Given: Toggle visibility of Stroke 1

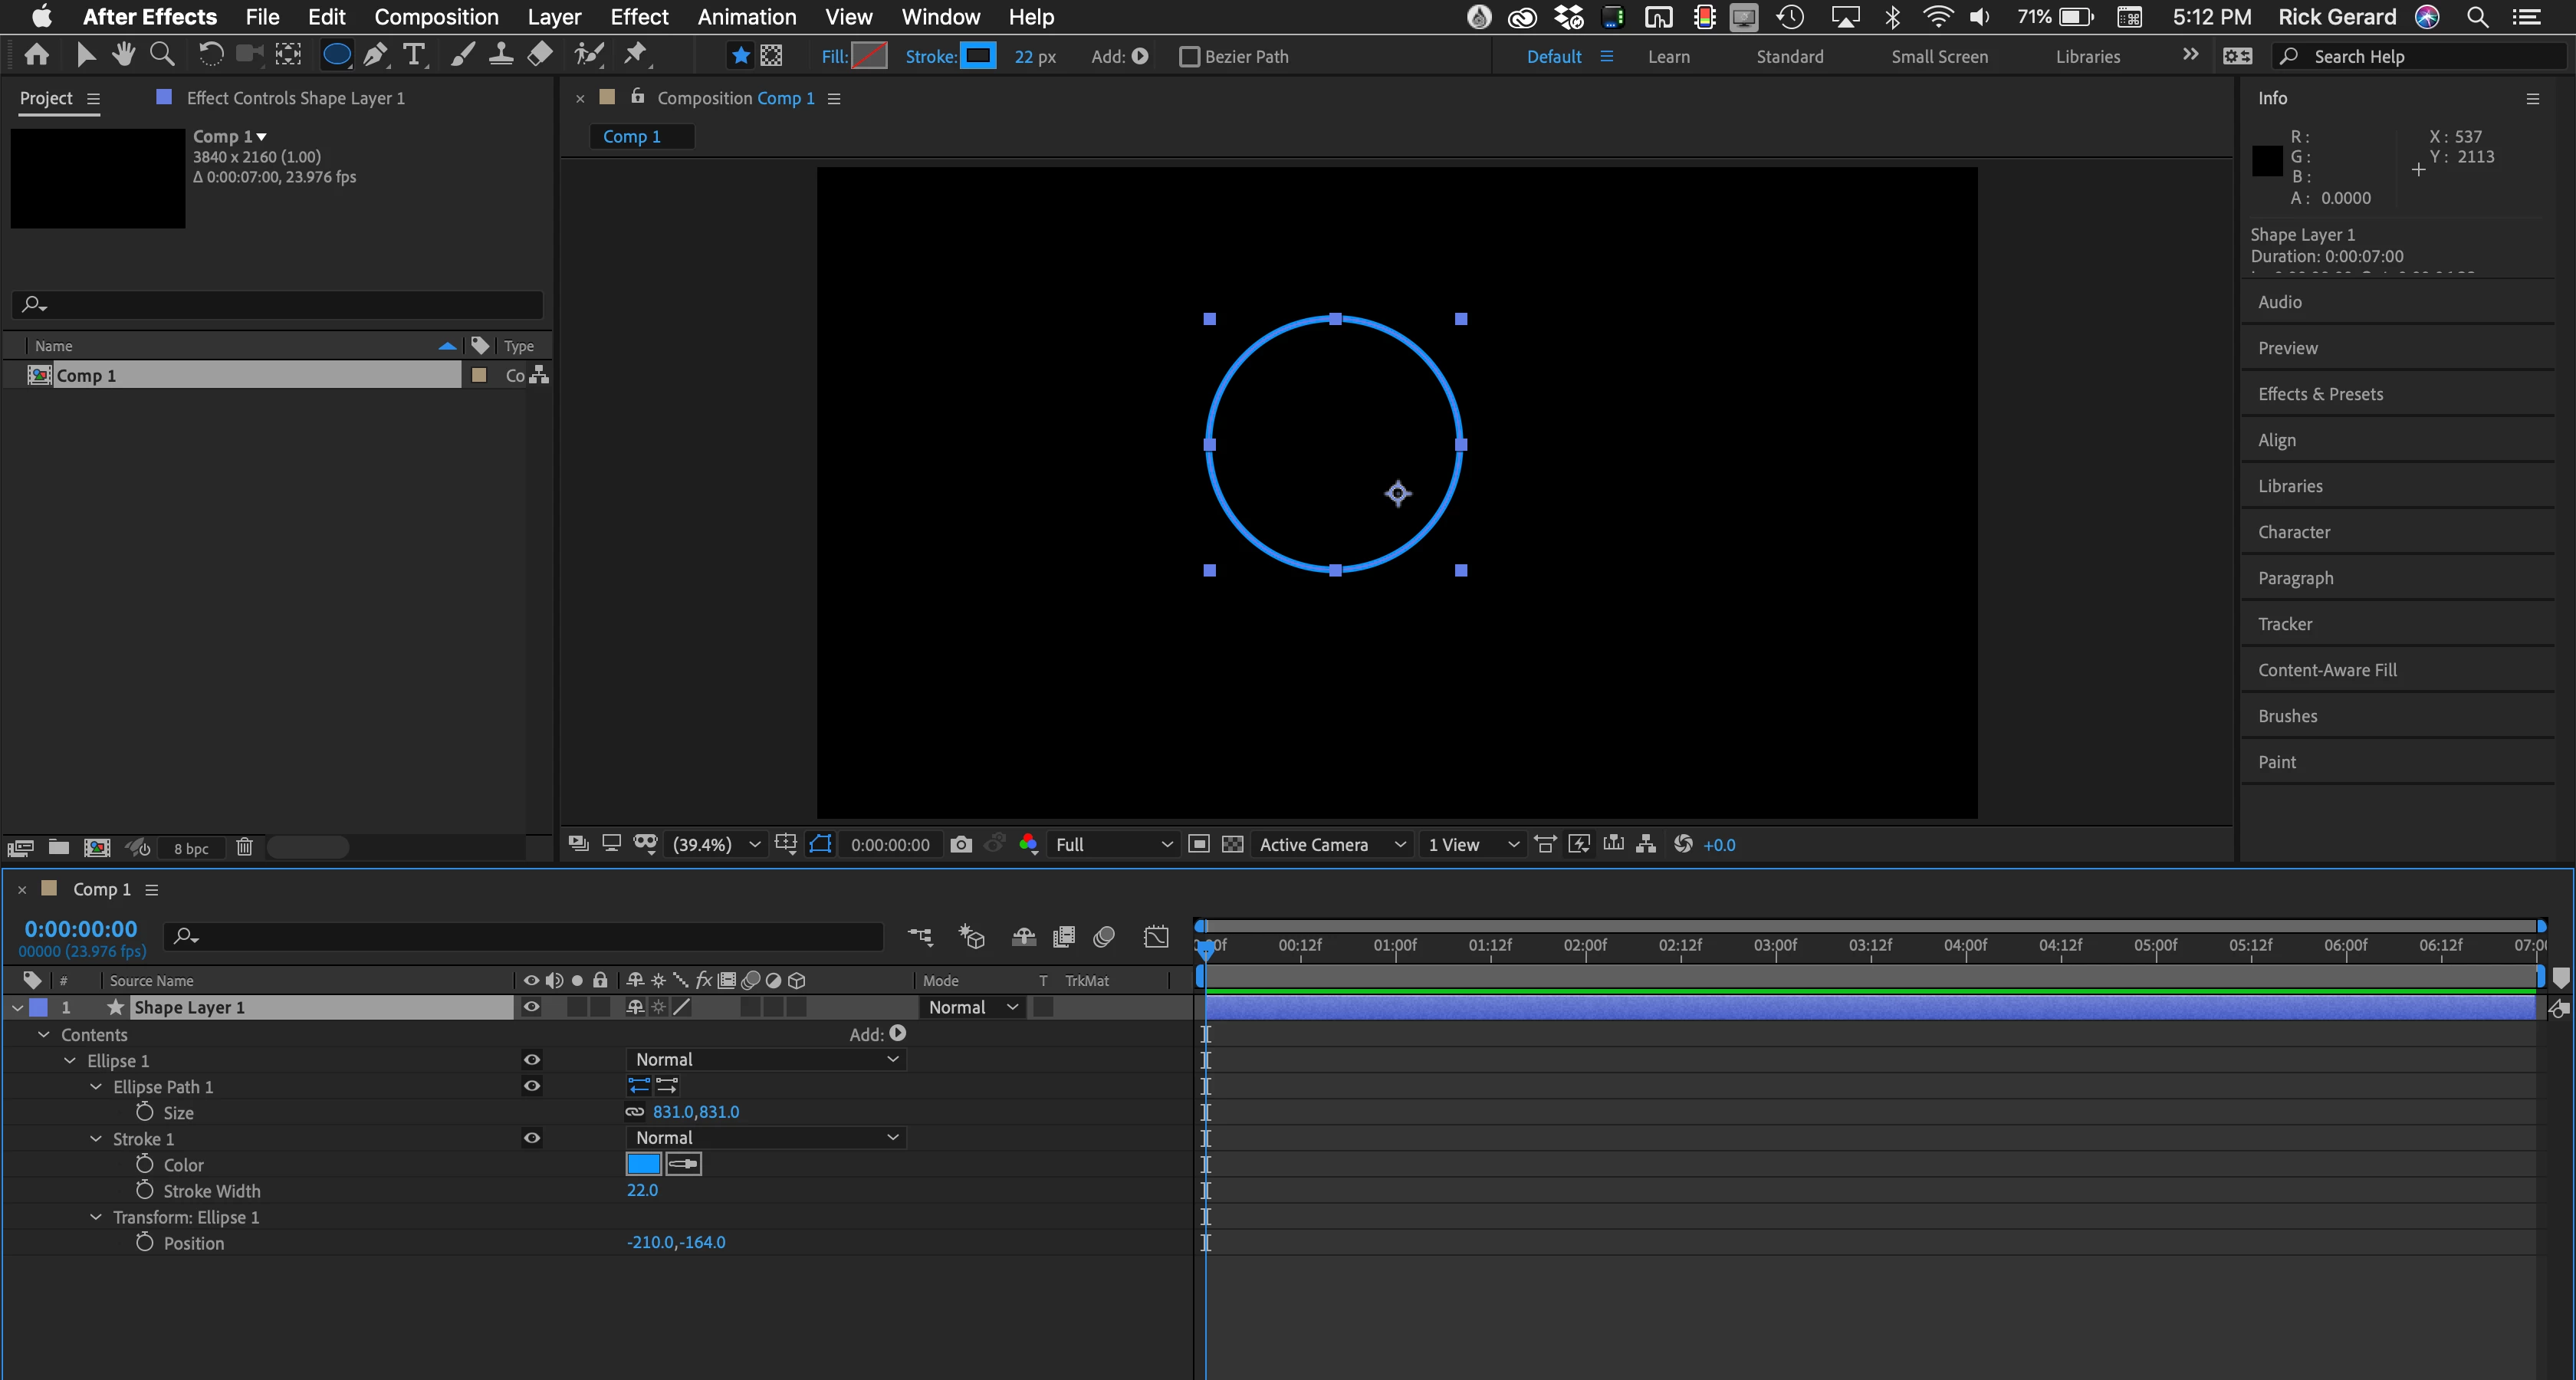Looking at the screenshot, I should (x=531, y=1138).
